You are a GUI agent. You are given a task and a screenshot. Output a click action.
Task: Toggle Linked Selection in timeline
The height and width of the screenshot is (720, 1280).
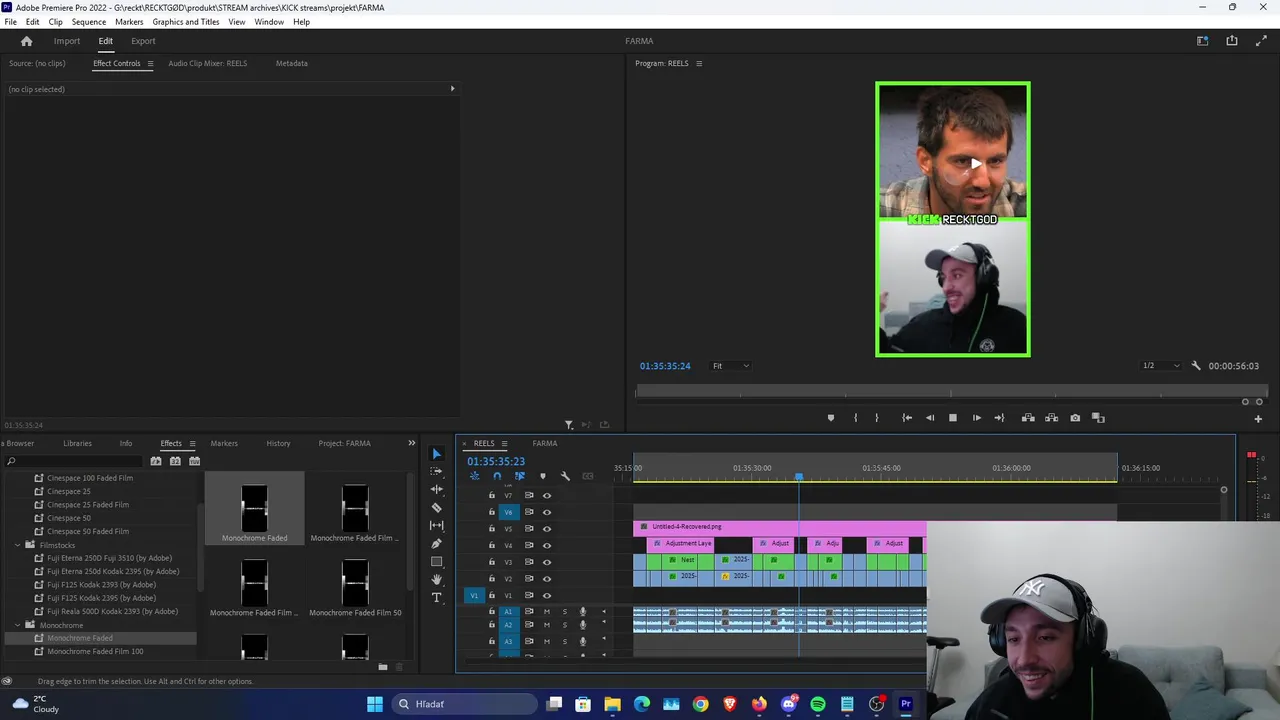point(519,476)
